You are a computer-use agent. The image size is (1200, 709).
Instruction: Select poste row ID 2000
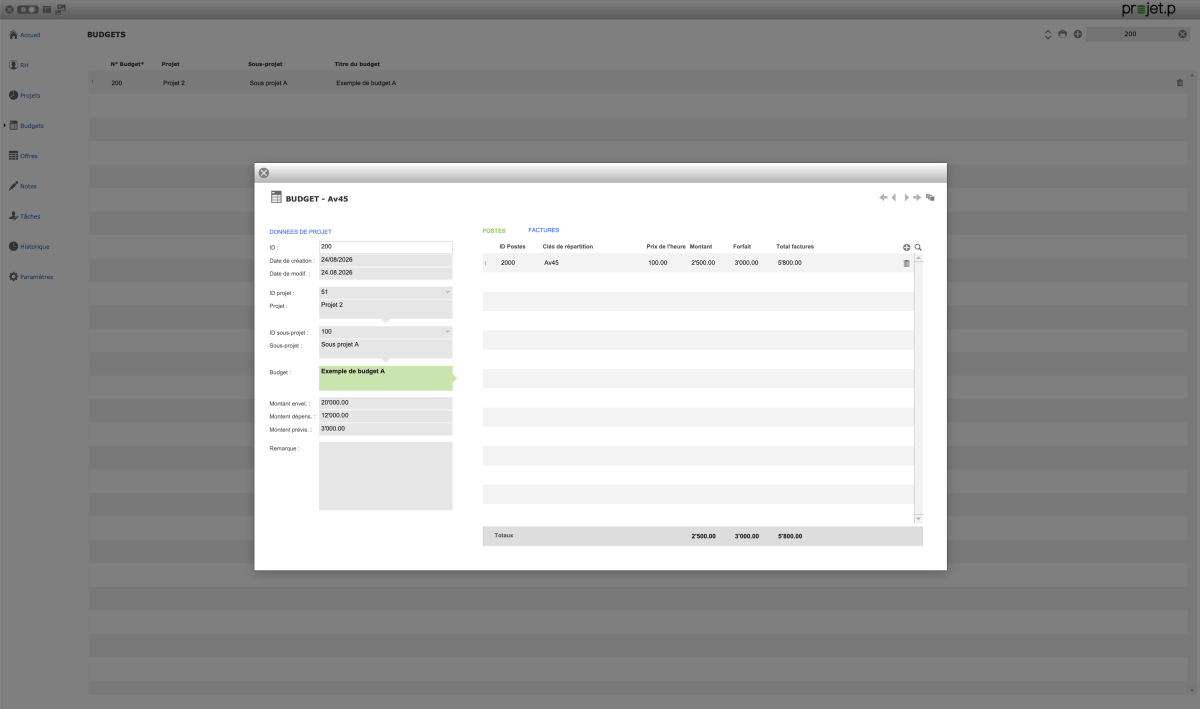(698, 263)
